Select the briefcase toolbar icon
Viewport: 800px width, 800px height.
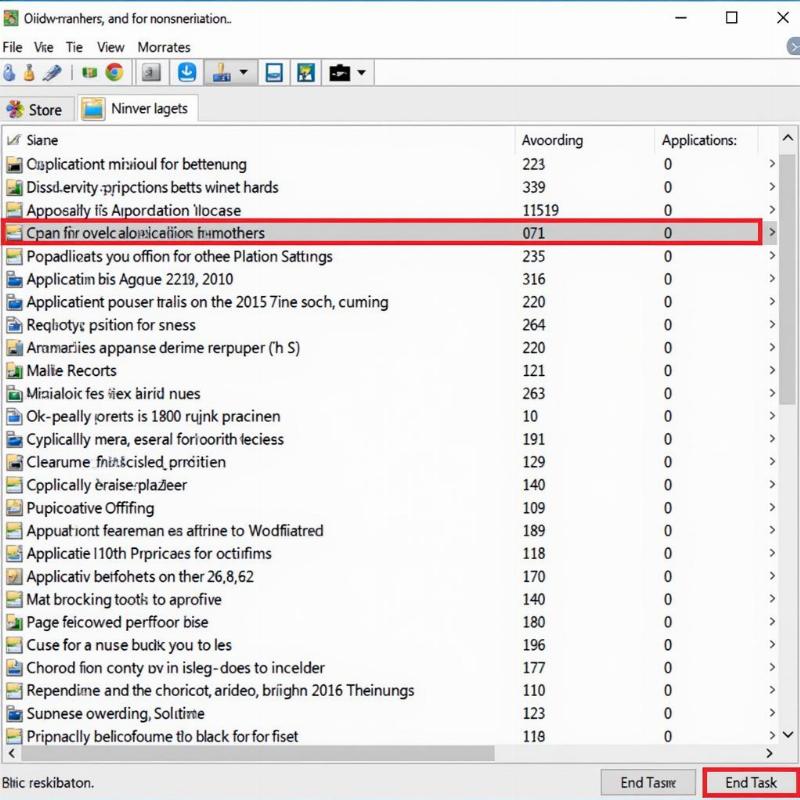[x=340, y=71]
